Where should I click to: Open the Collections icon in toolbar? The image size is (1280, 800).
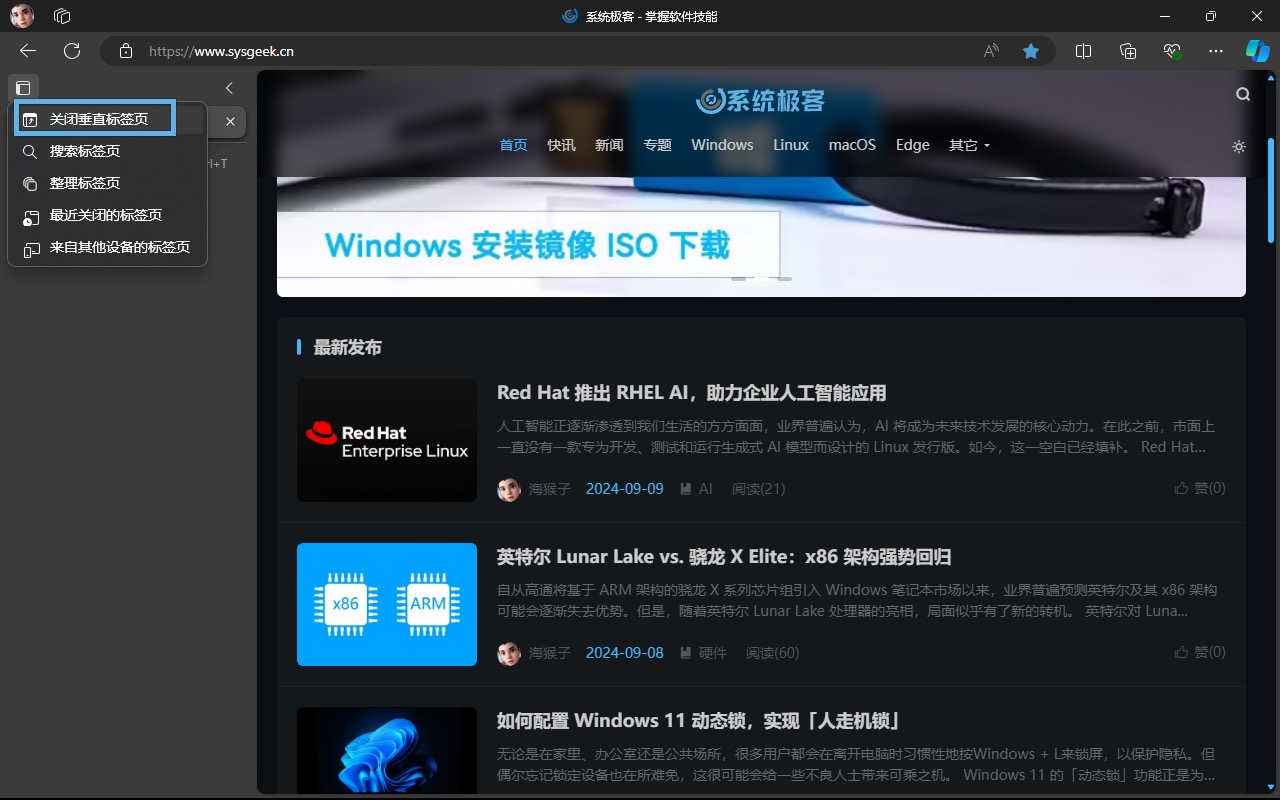[1128, 51]
